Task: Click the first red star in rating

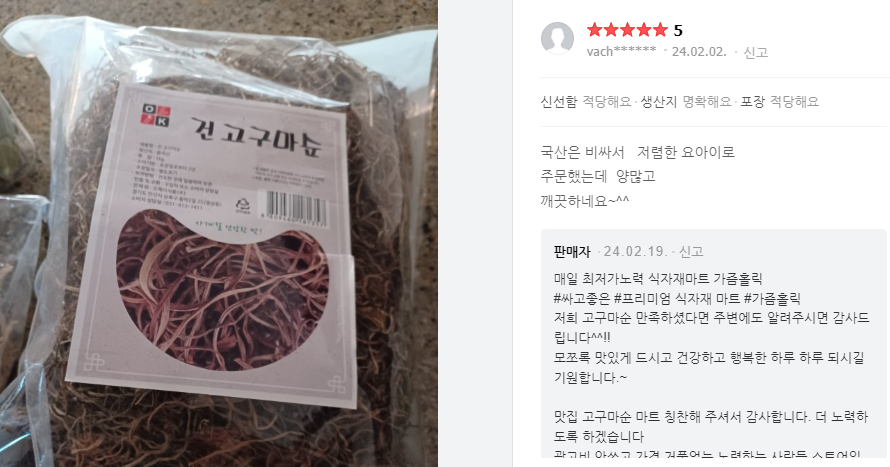Action: coord(594,30)
